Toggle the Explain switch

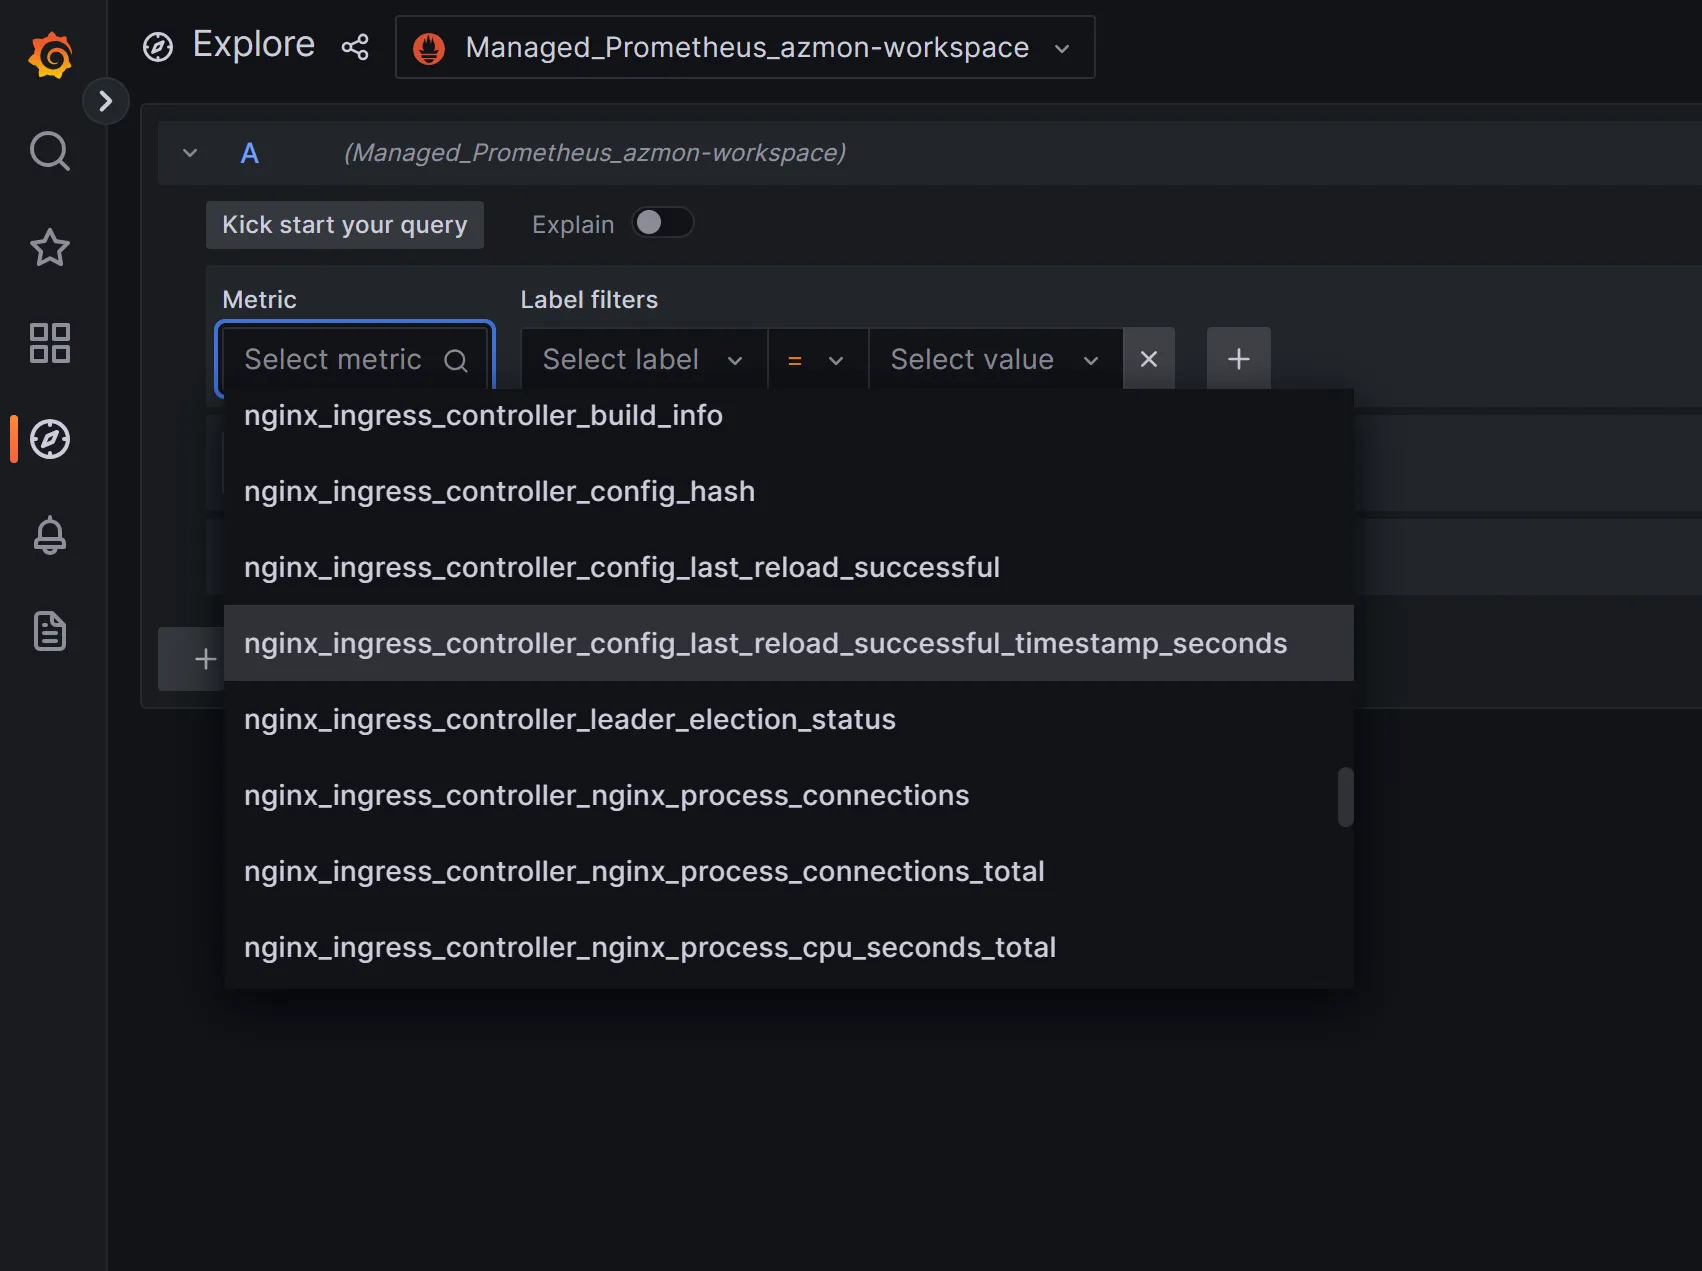662,223
